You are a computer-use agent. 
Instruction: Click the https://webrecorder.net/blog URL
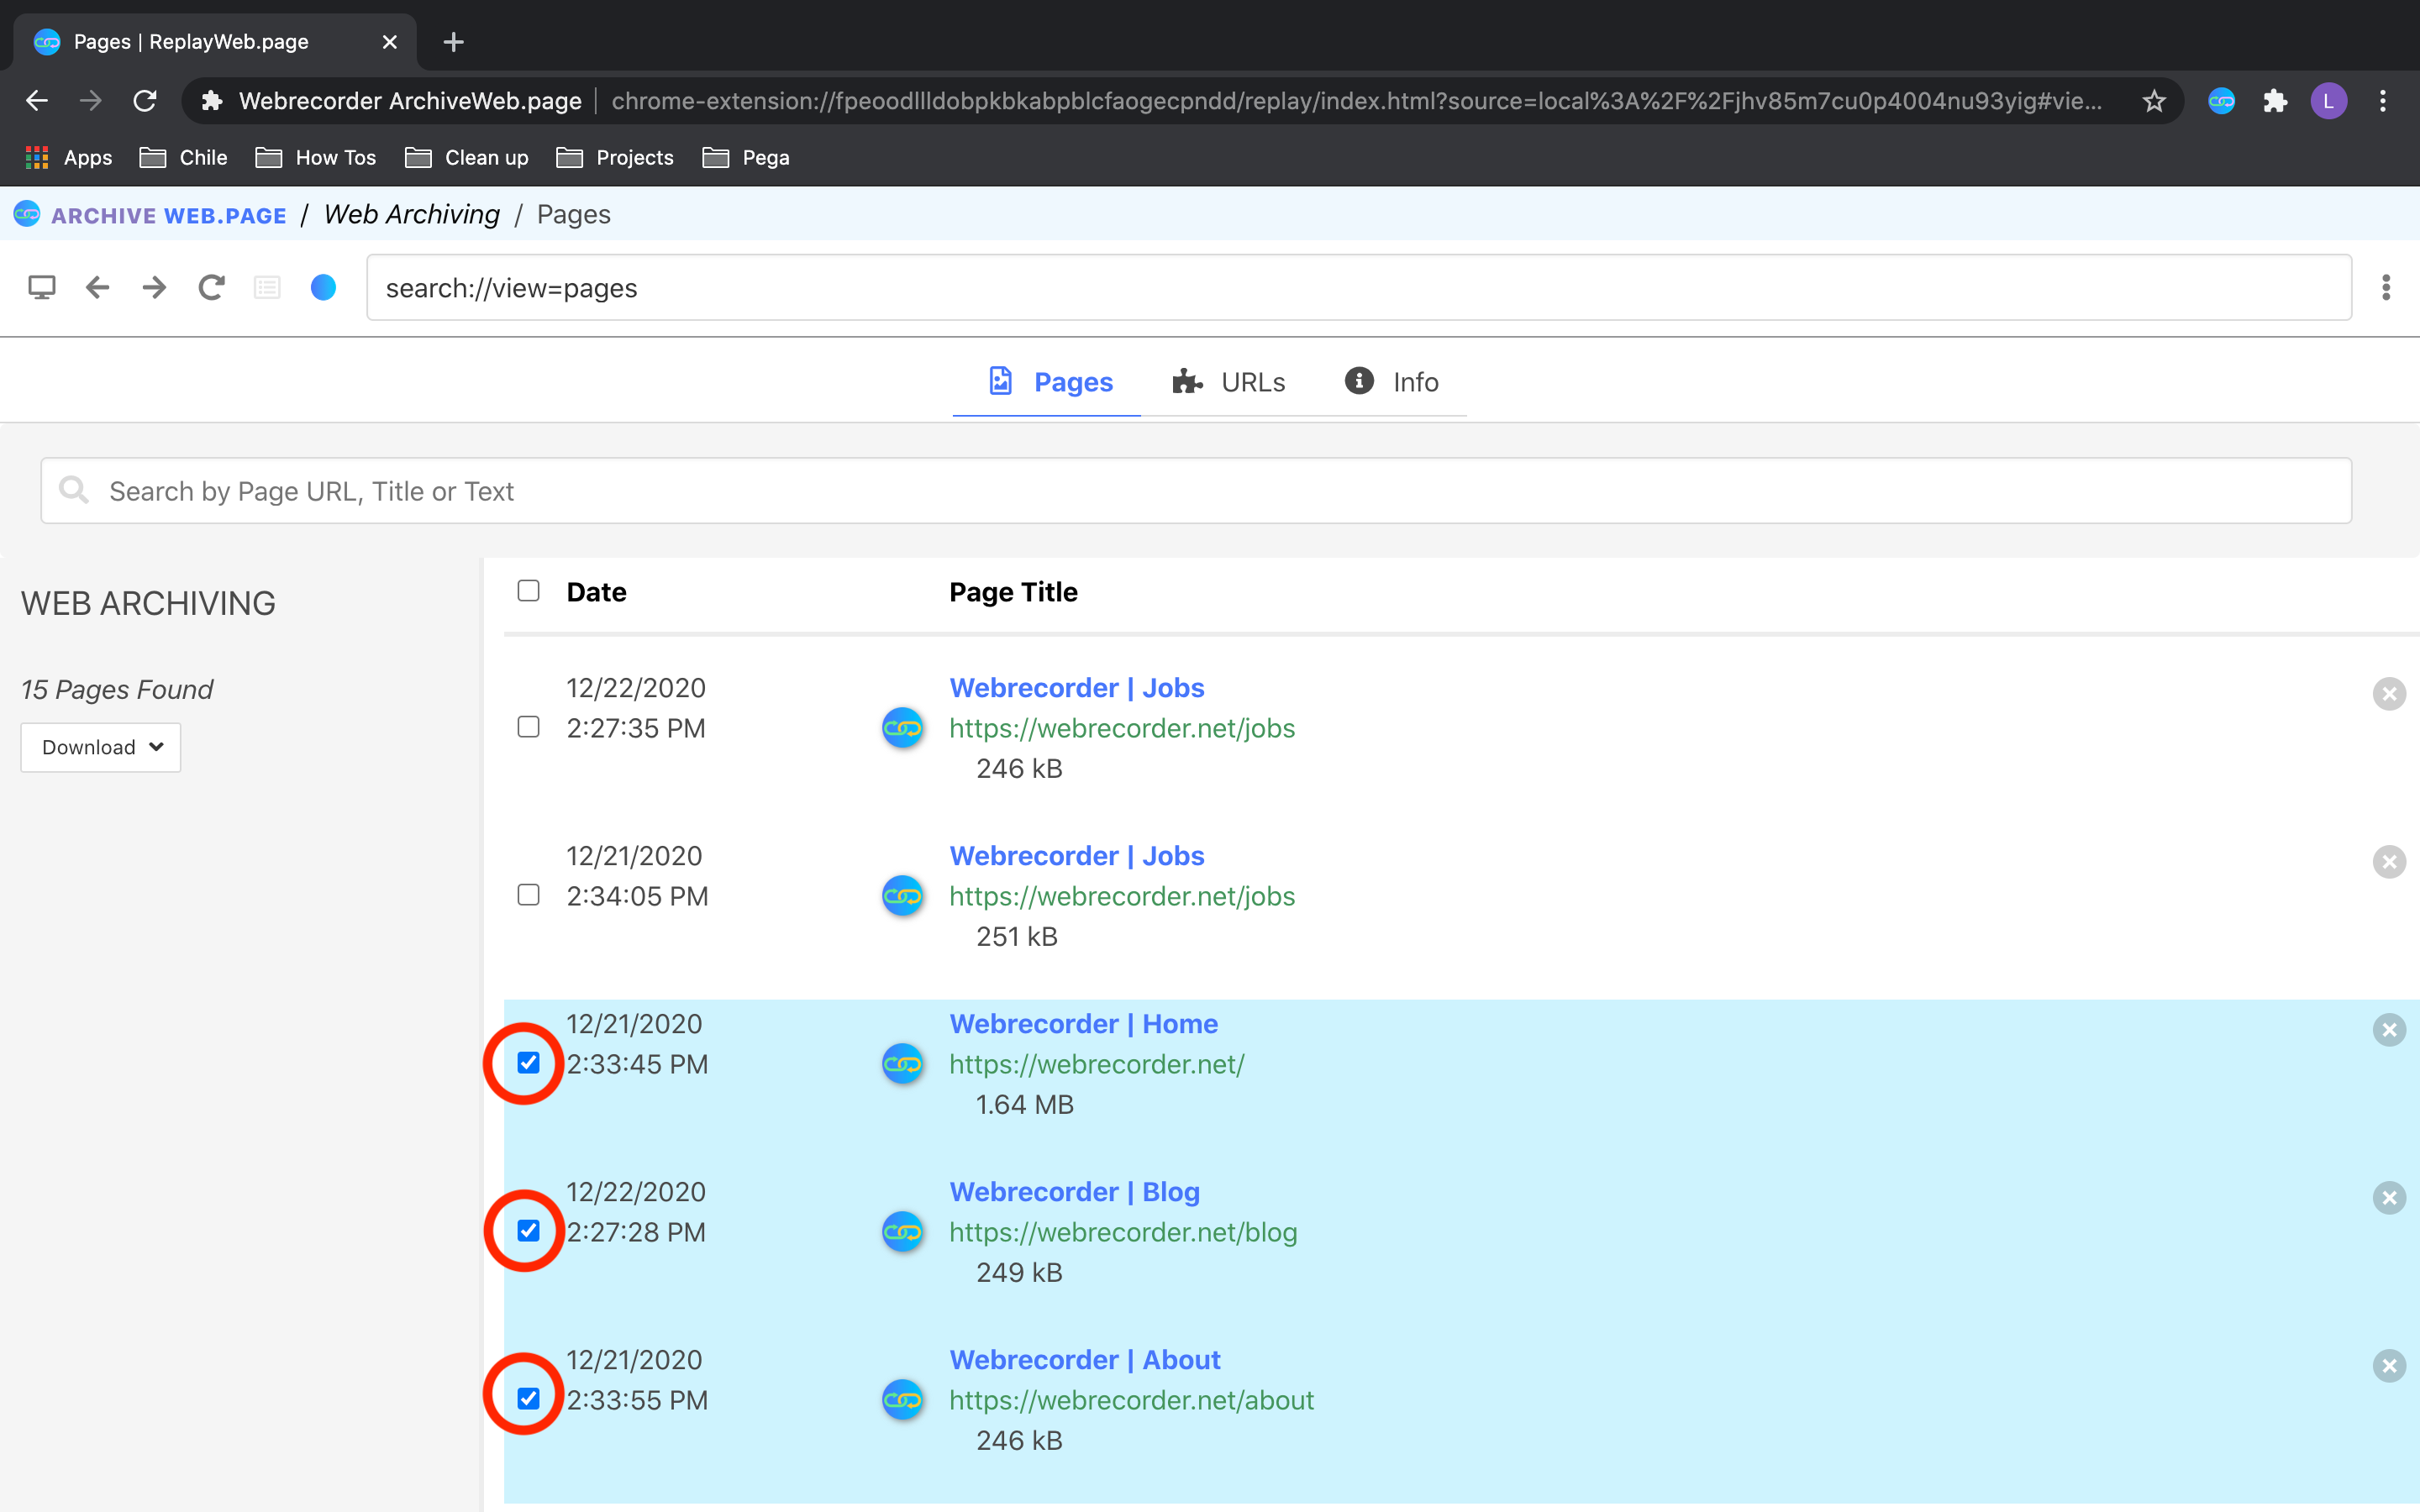click(1123, 1232)
